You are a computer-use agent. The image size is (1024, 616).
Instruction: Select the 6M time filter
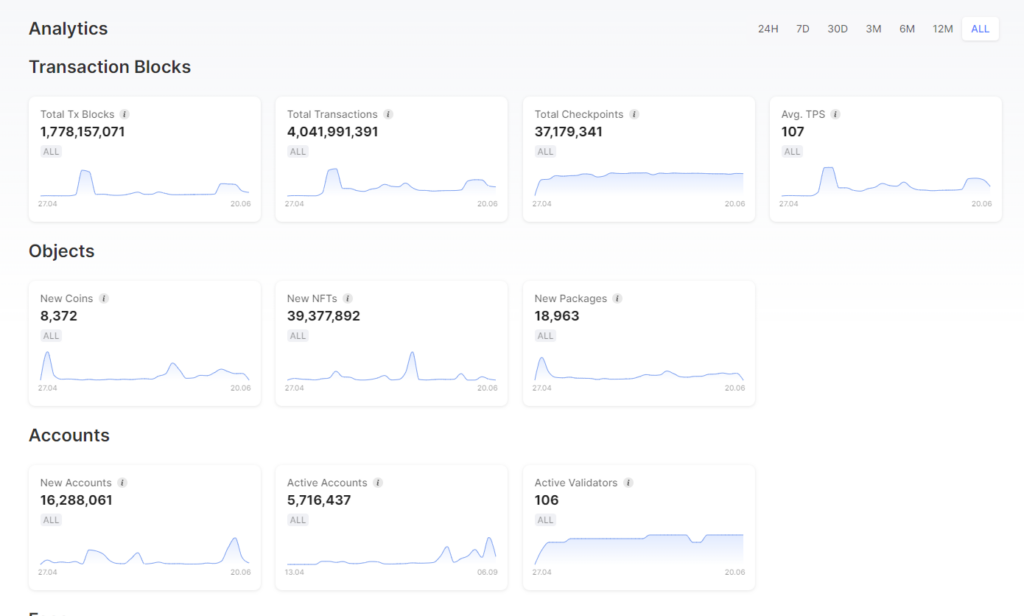907,29
